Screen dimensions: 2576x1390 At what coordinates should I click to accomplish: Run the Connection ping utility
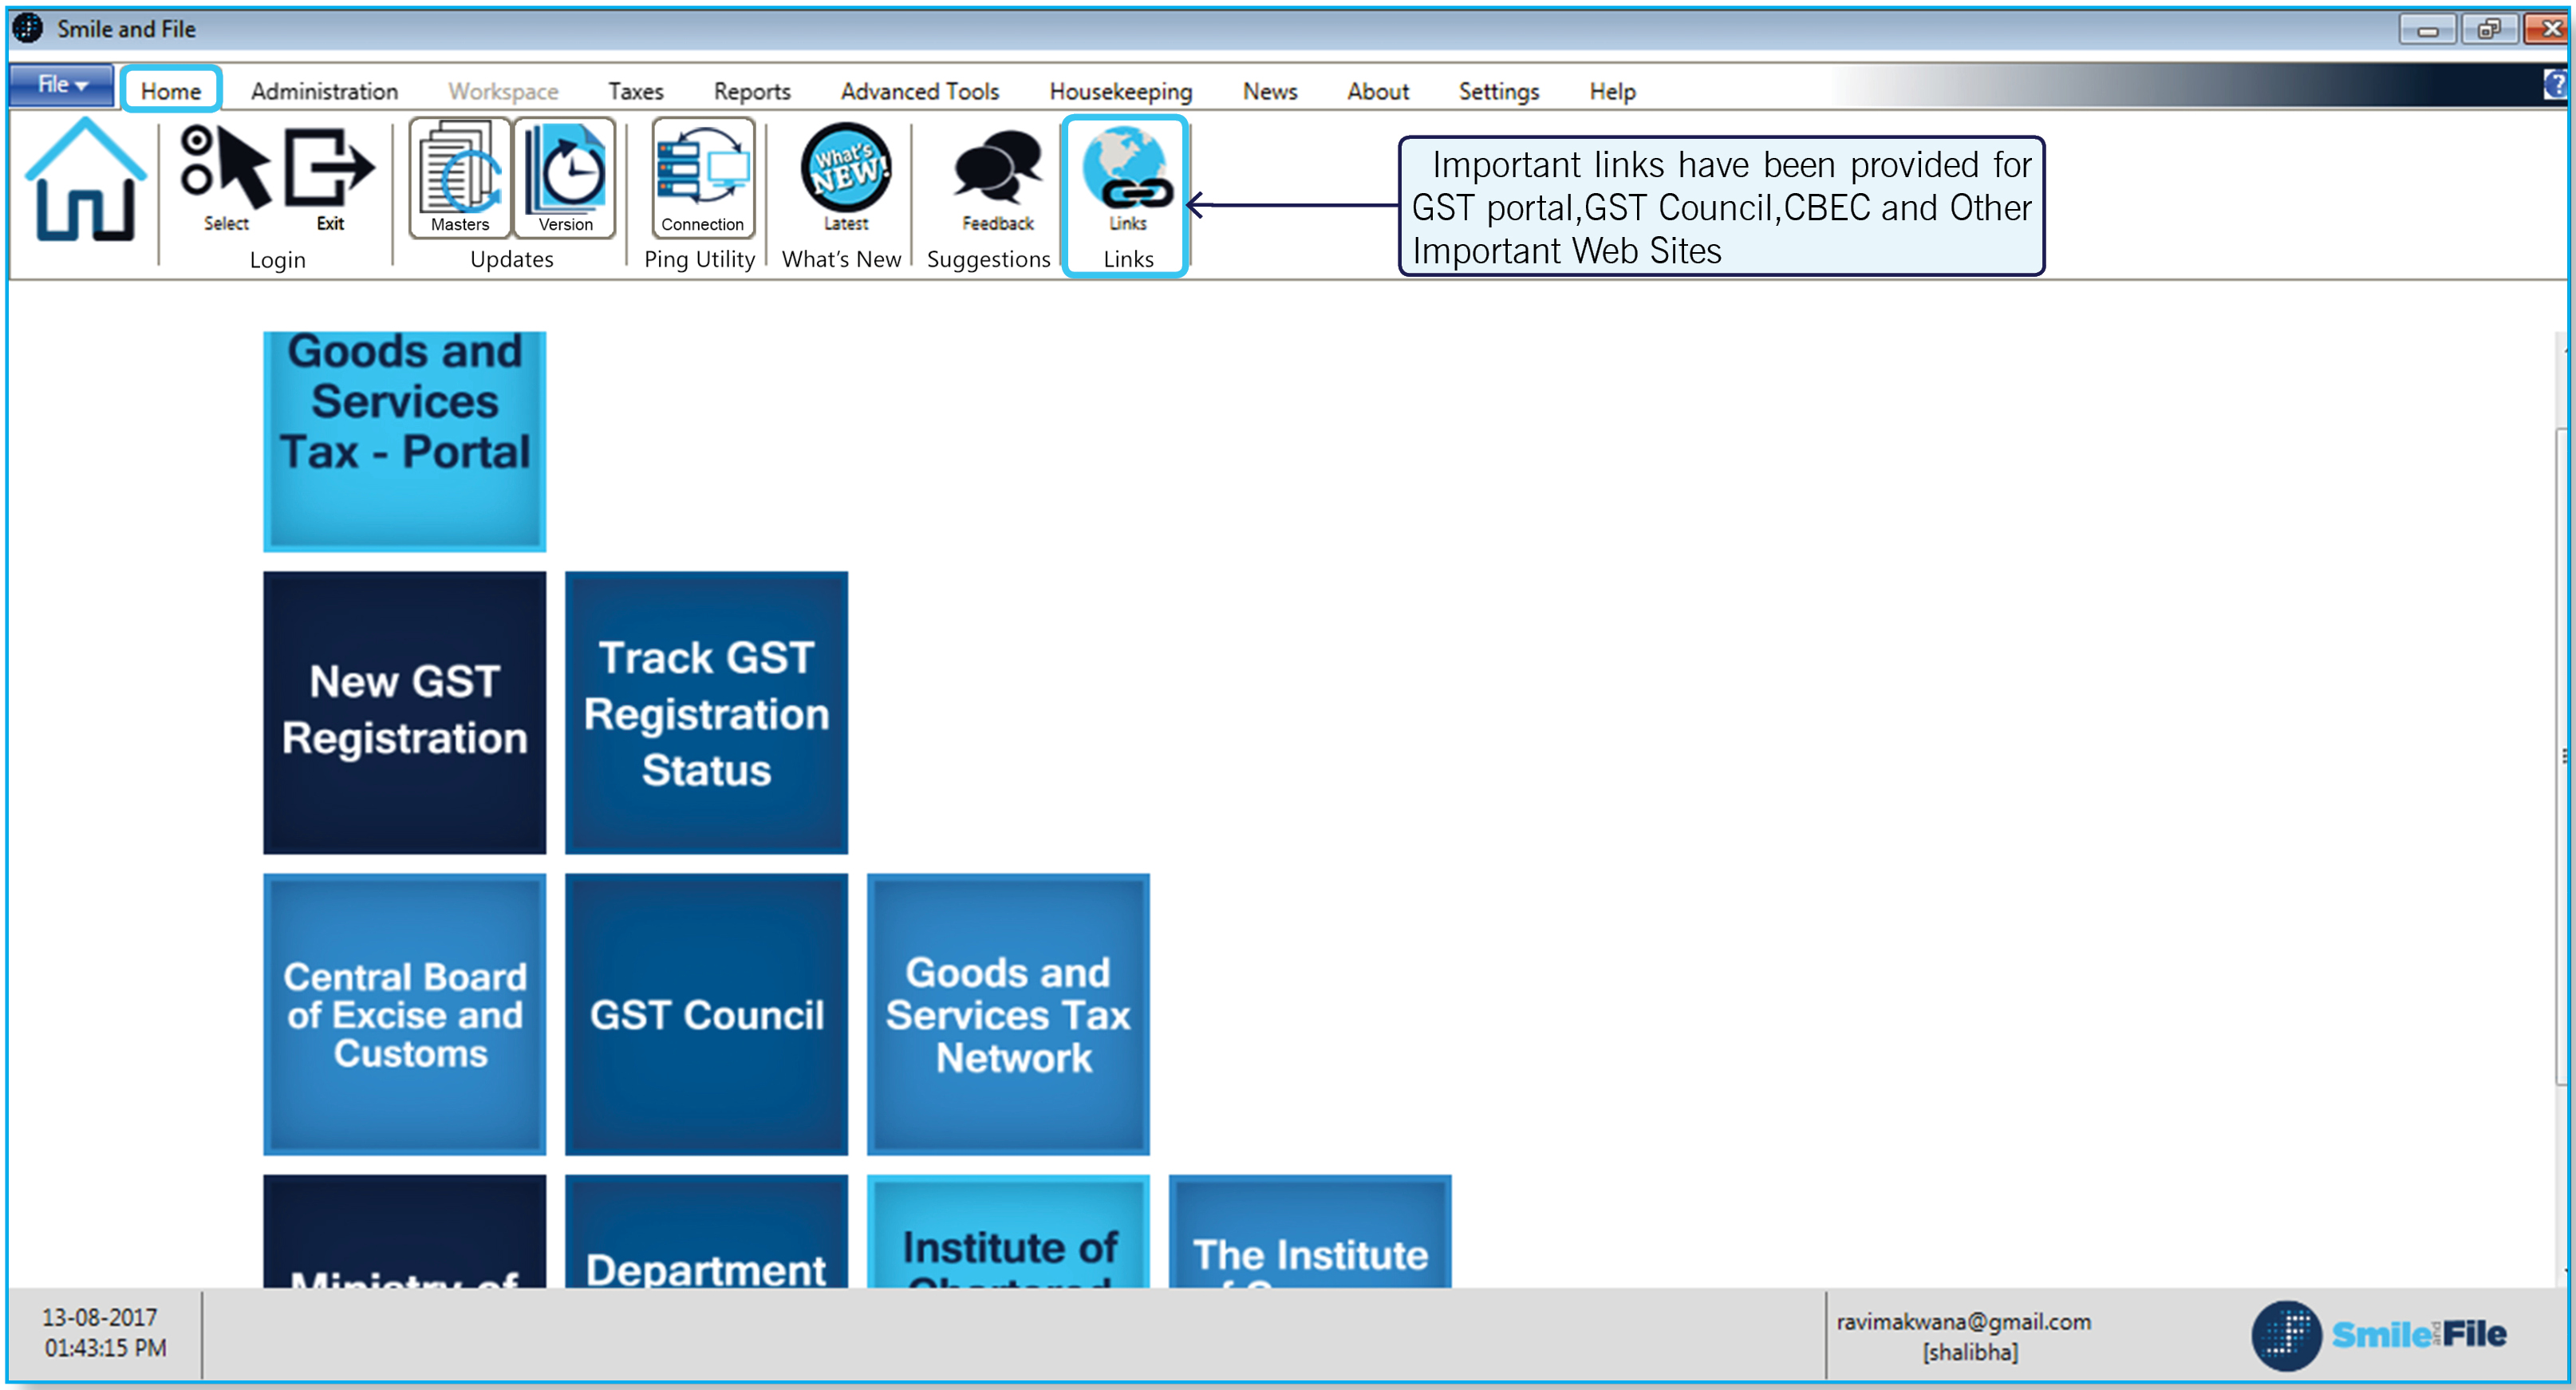pos(702,178)
